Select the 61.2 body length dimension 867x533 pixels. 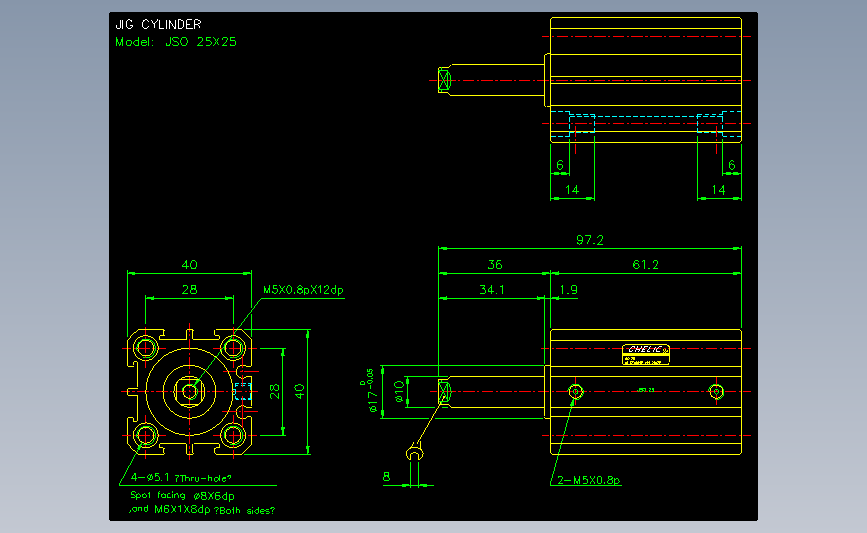tap(645, 265)
